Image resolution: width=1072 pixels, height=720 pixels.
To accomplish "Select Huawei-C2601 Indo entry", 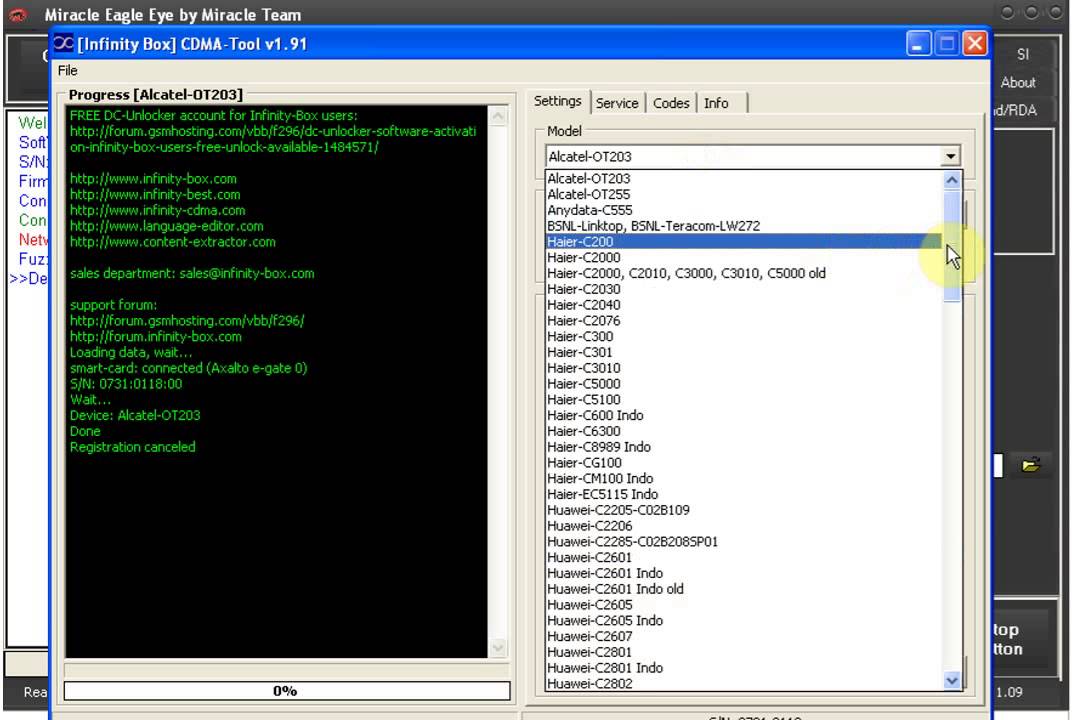I will coord(743,573).
